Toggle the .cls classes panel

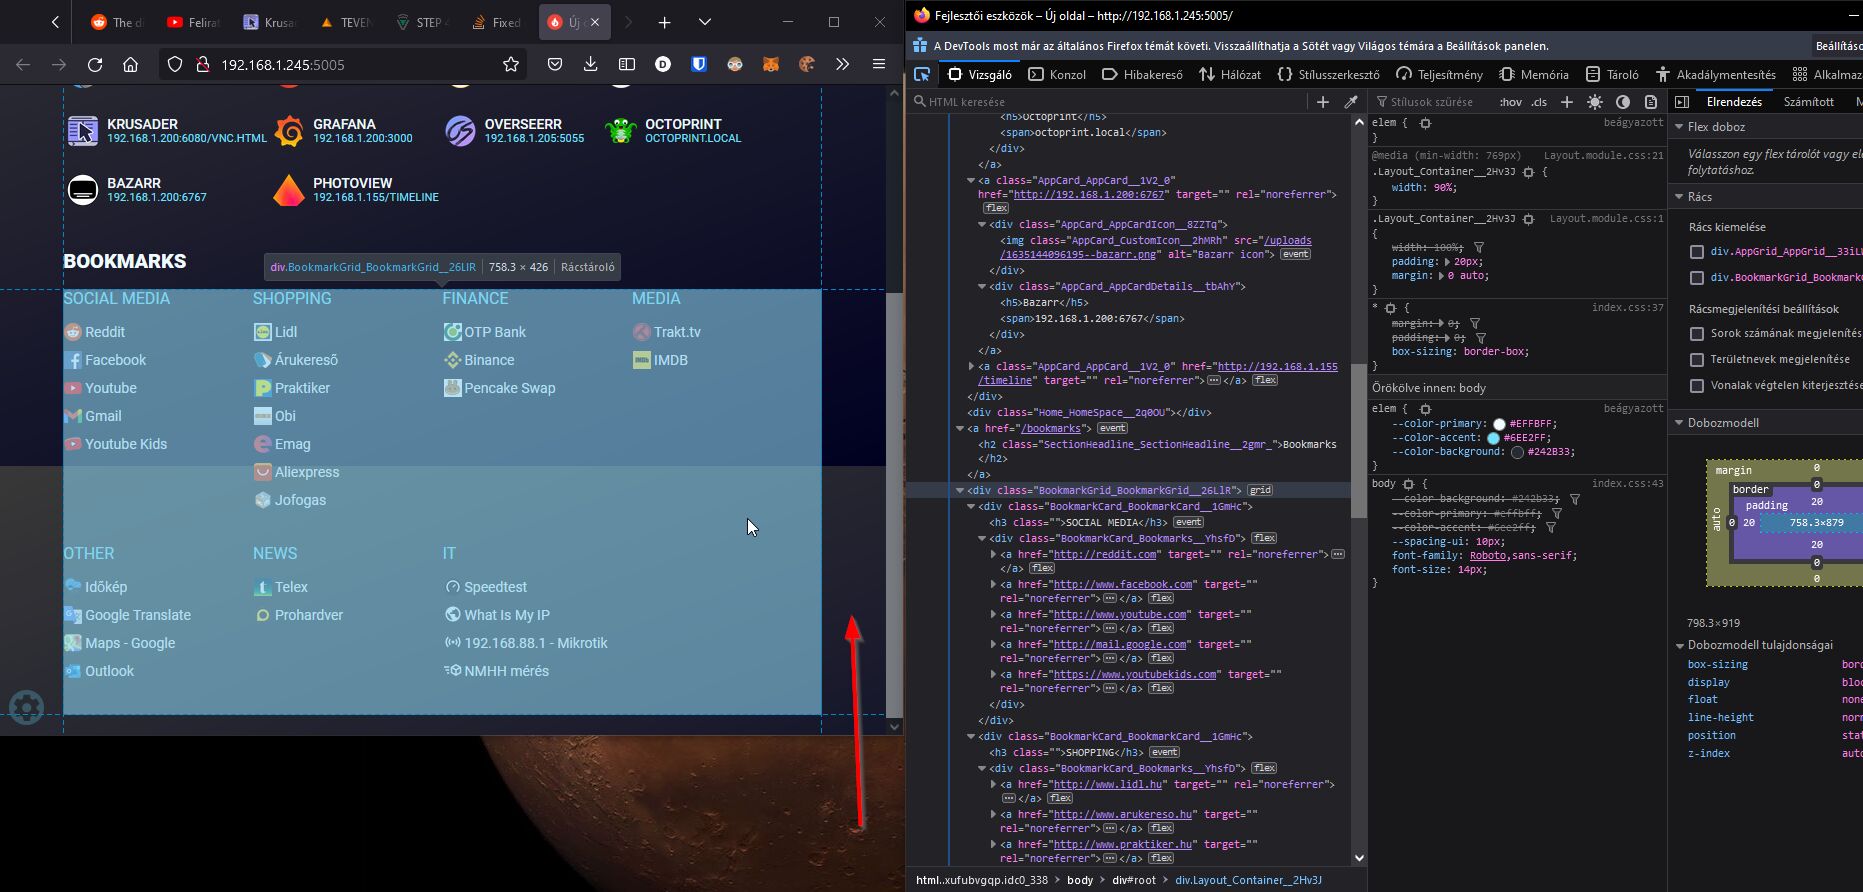[x=1539, y=102]
